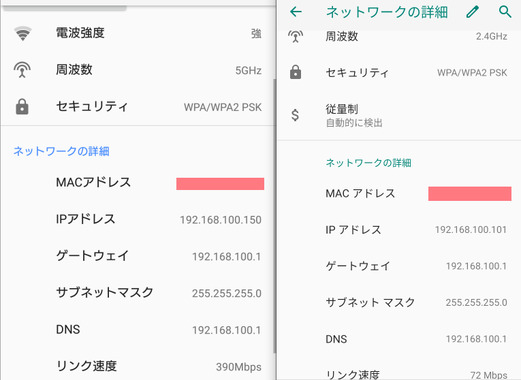
Task: Tap the right panel lock icon
Action: tap(295, 72)
